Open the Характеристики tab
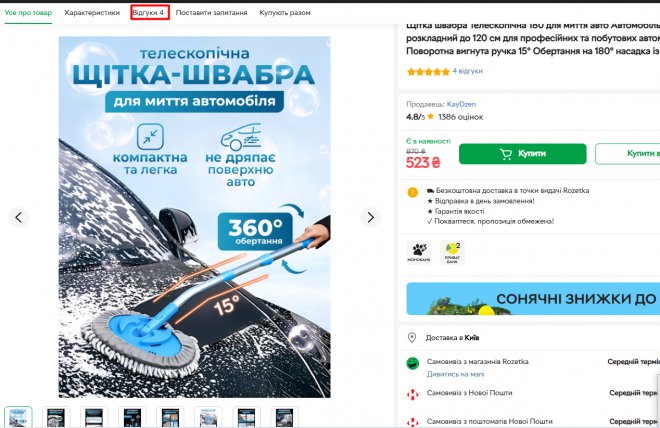The image size is (660, 428). click(92, 13)
